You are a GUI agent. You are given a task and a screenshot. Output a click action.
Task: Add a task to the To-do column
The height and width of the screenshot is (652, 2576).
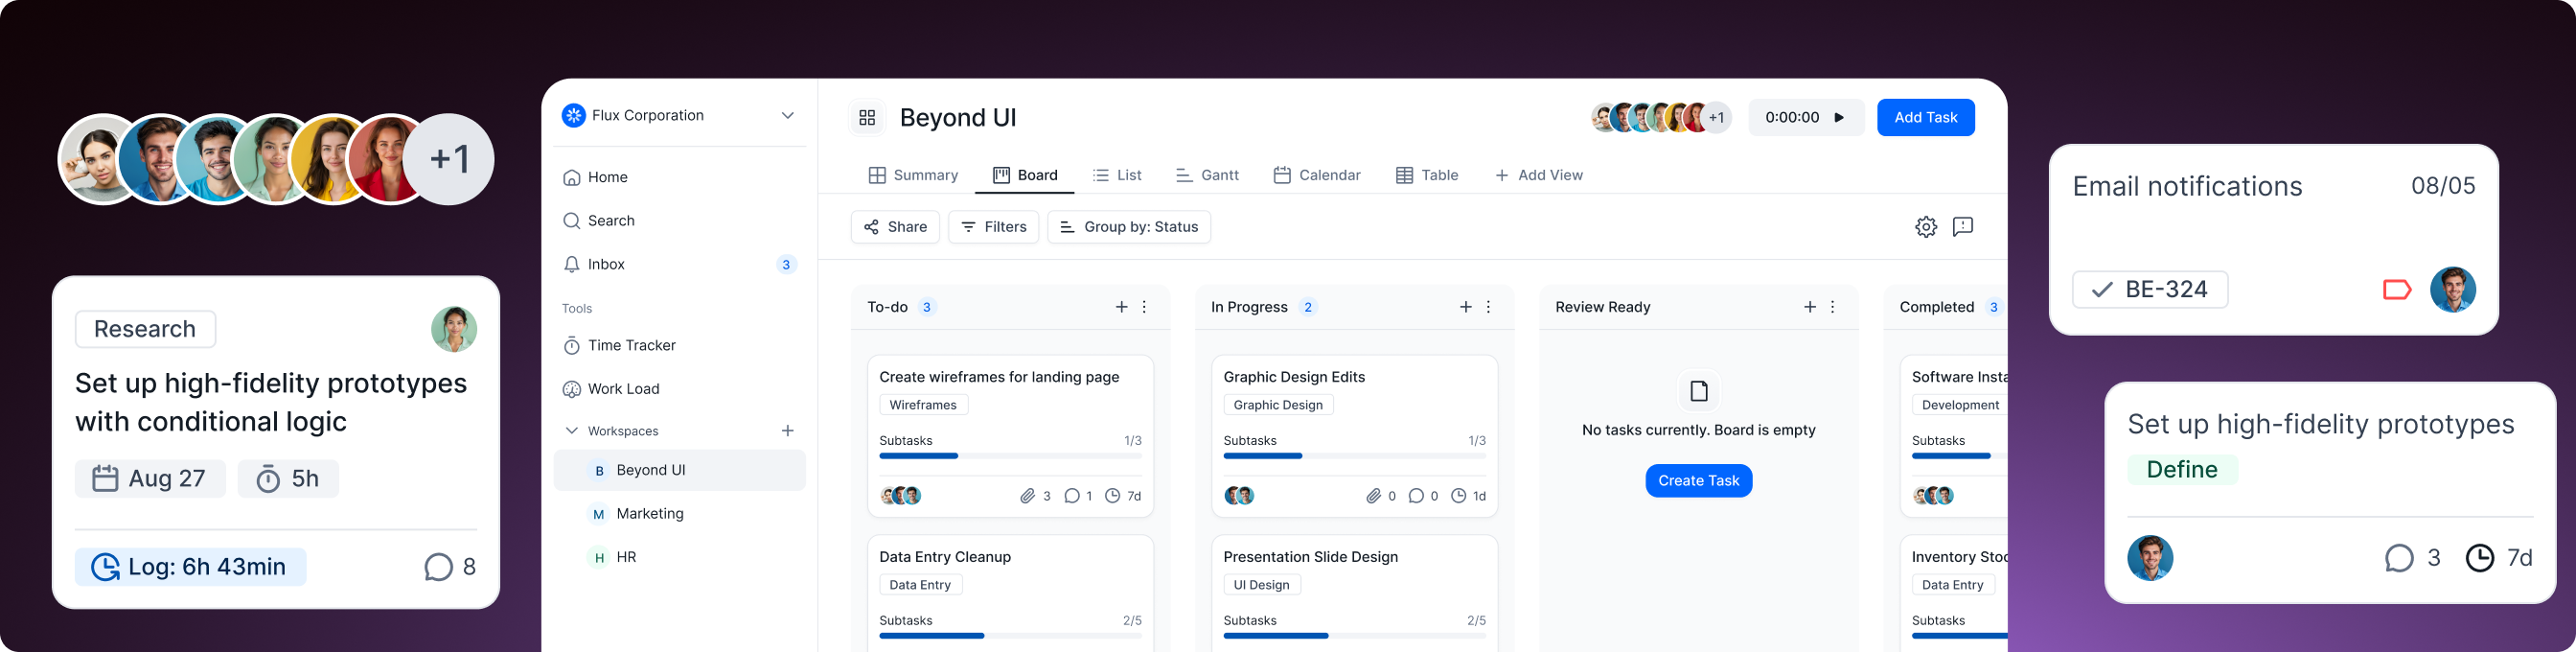[x=1121, y=307]
